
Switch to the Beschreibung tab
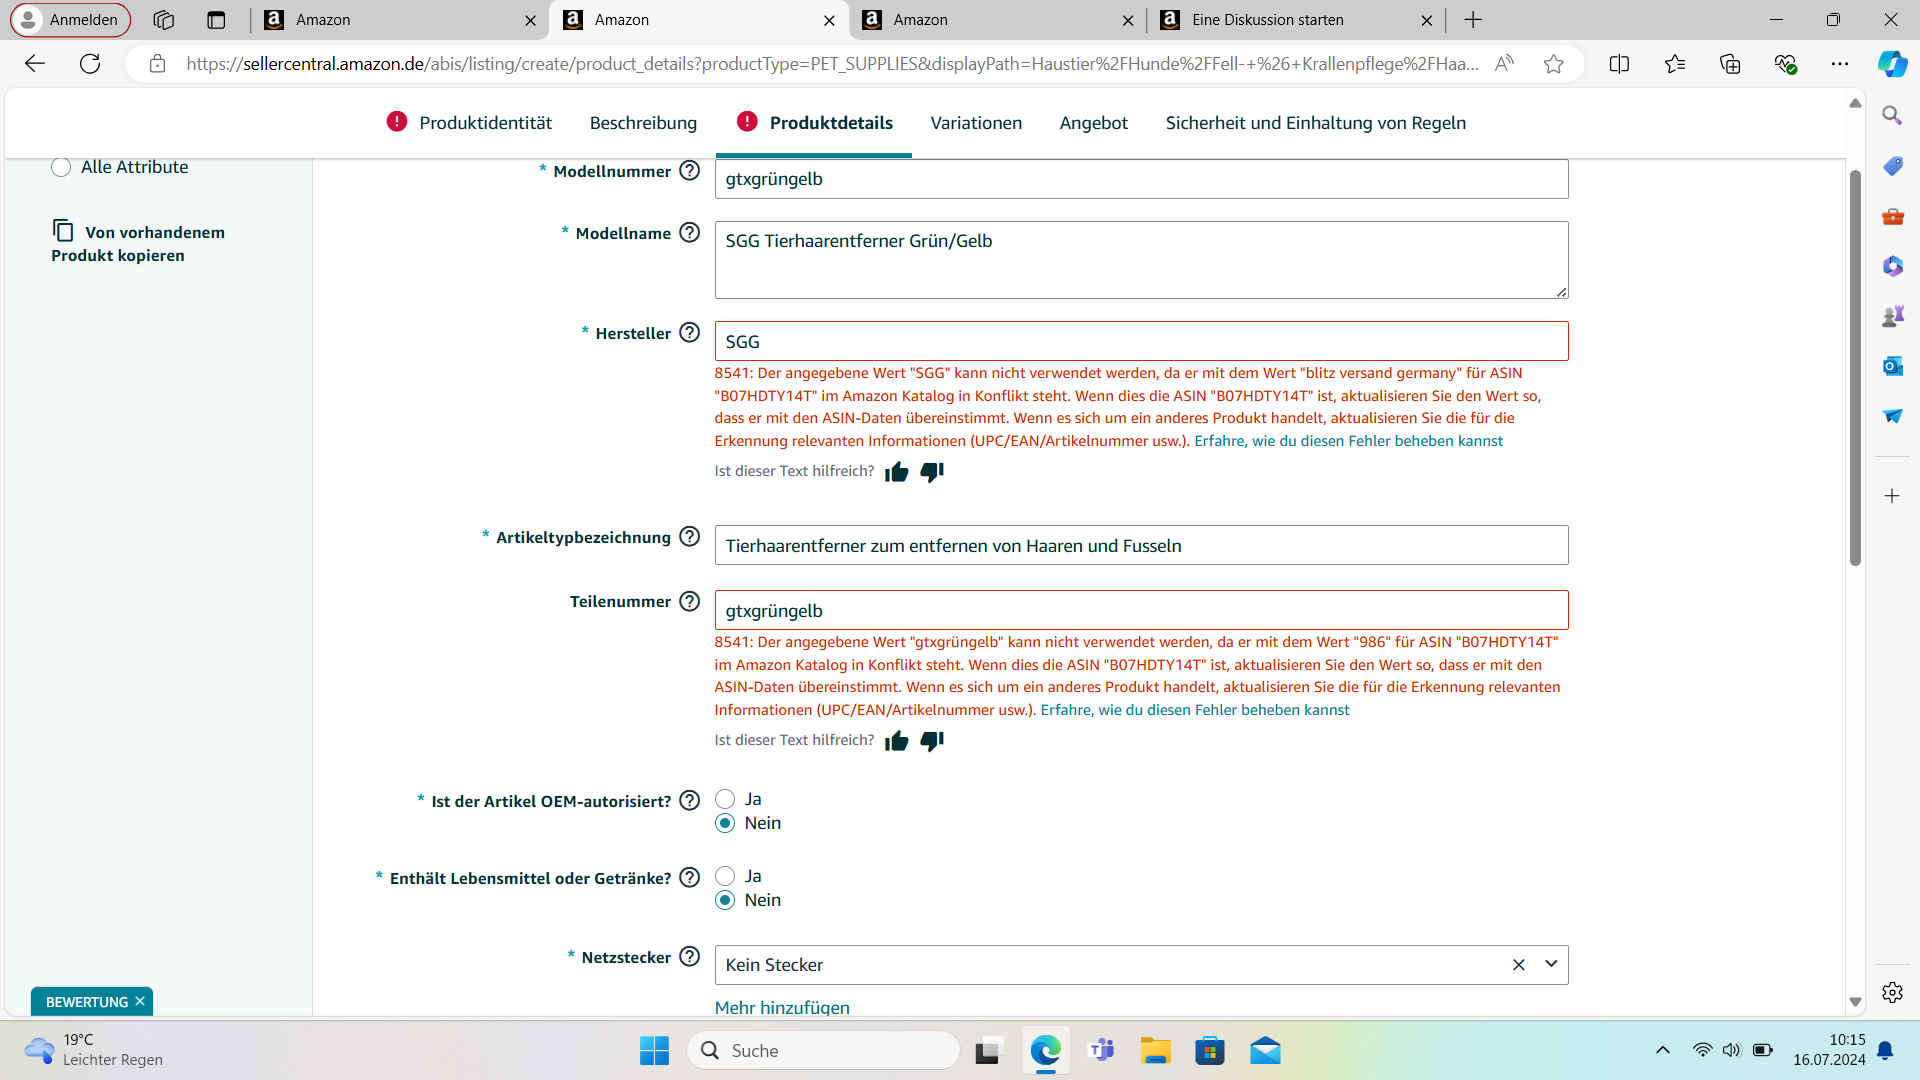[x=643, y=123]
